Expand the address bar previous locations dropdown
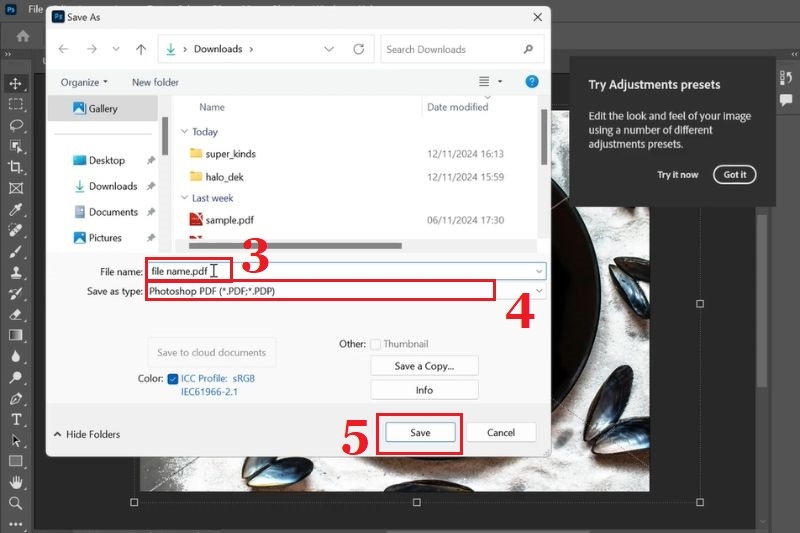The image size is (800, 533). click(x=329, y=49)
